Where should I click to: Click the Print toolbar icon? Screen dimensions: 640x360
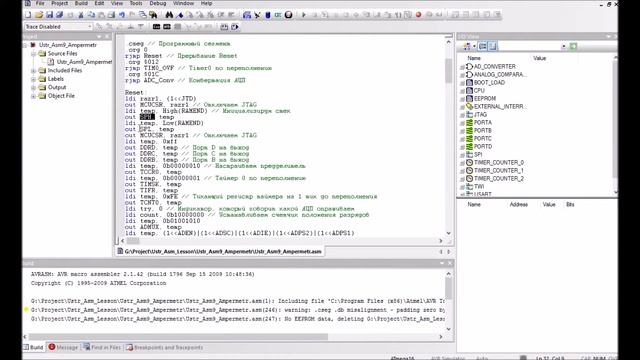(111, 15)
